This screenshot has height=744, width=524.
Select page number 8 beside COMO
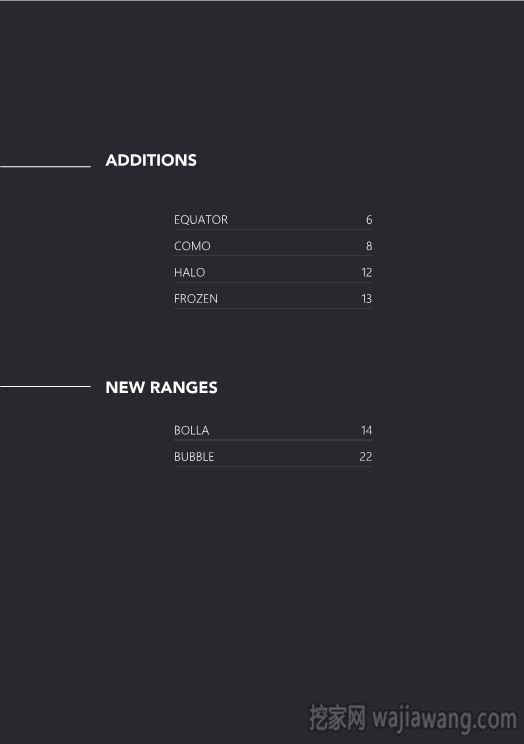pyautogui.click(x=369, y=246)
